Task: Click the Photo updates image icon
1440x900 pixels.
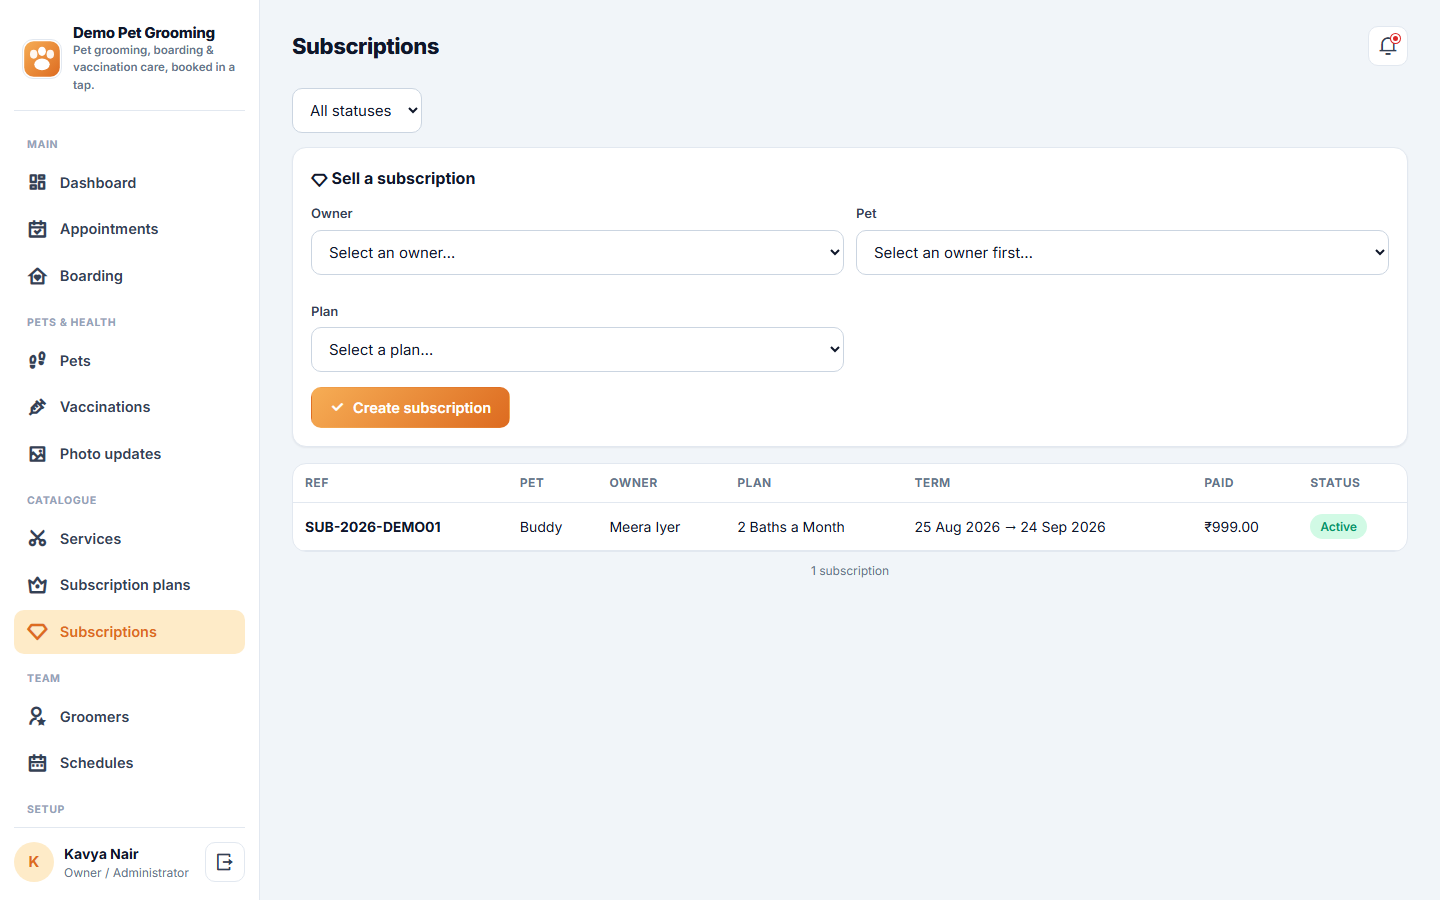Action: tap(38, 454)
